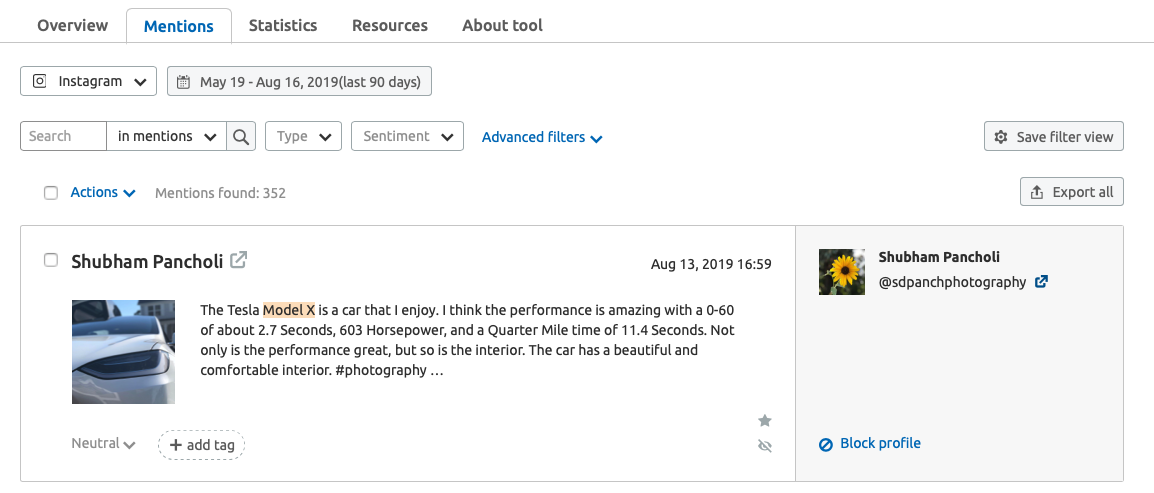Click gear icon on Save filter view
Screen dimensions: 1154x493
(1000, 137)
